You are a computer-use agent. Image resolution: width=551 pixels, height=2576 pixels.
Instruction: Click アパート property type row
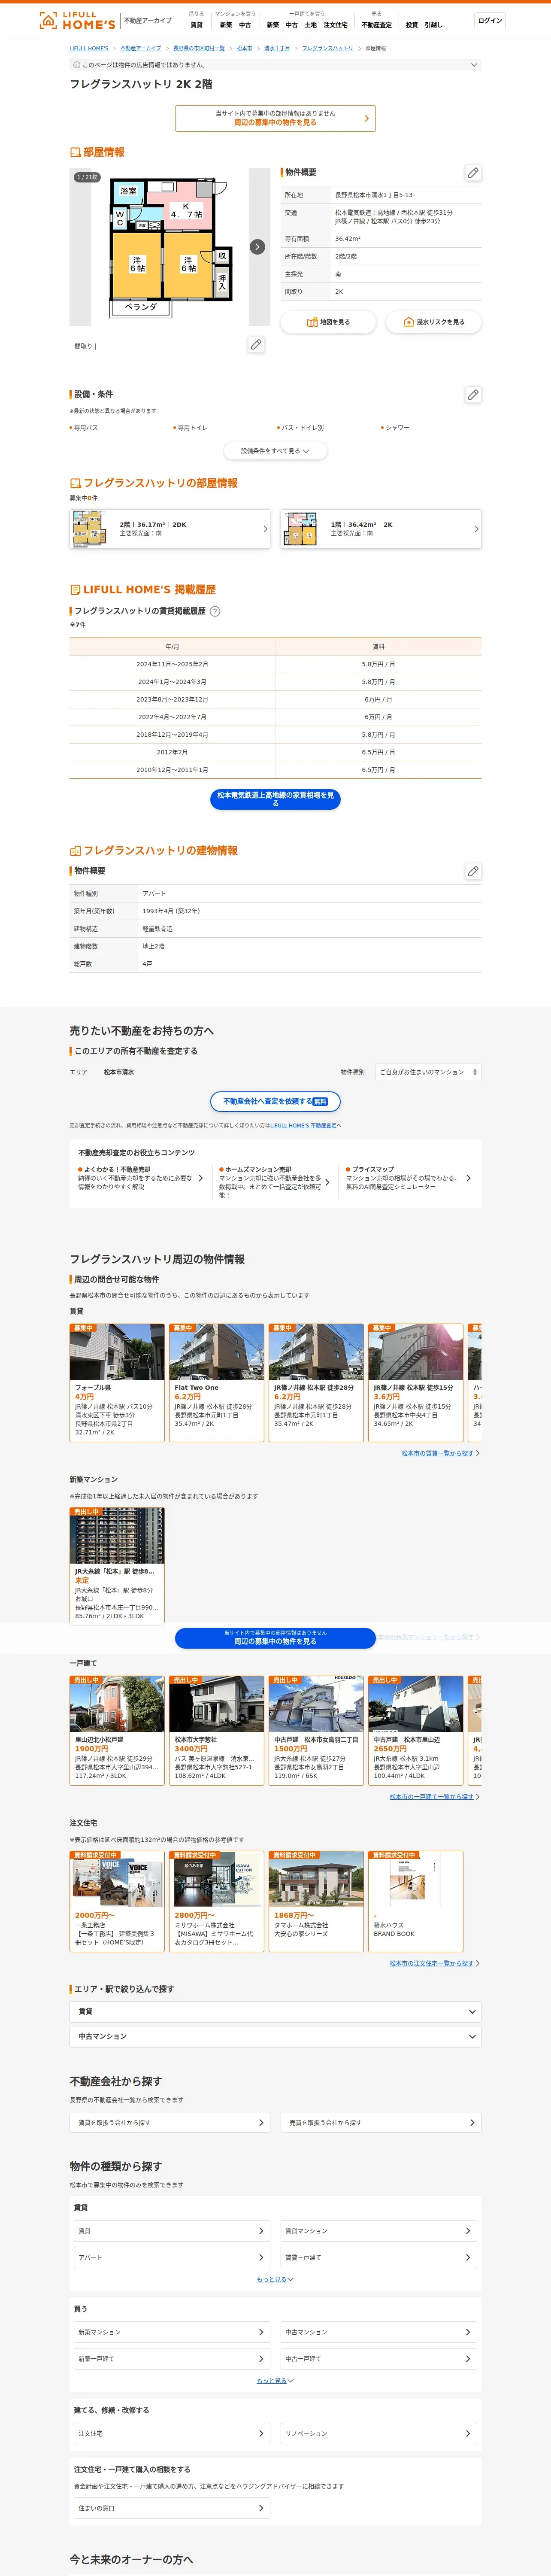click(172, 2257)
